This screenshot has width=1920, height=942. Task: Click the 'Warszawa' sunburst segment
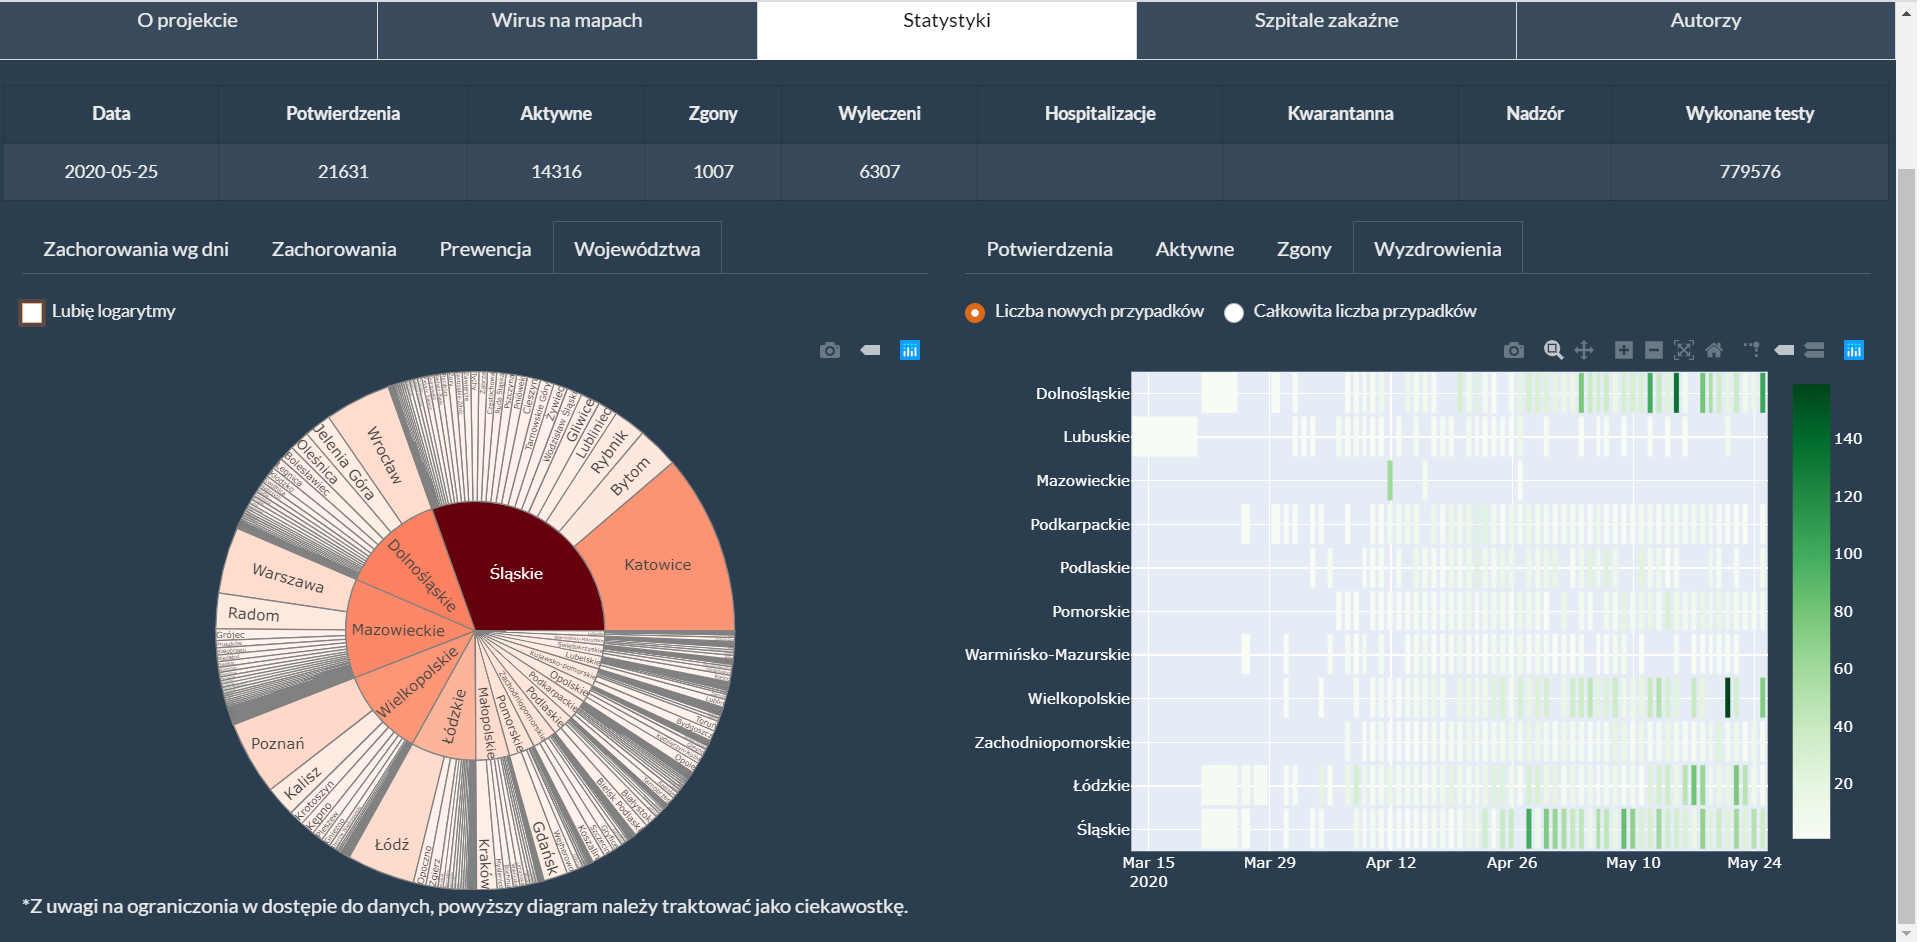coord(288,578)
